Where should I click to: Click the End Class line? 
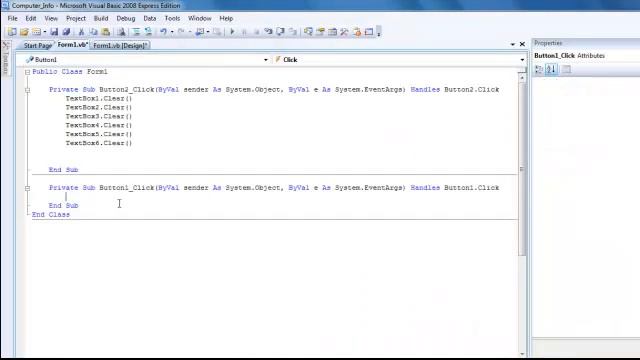(x=51, y=215)
